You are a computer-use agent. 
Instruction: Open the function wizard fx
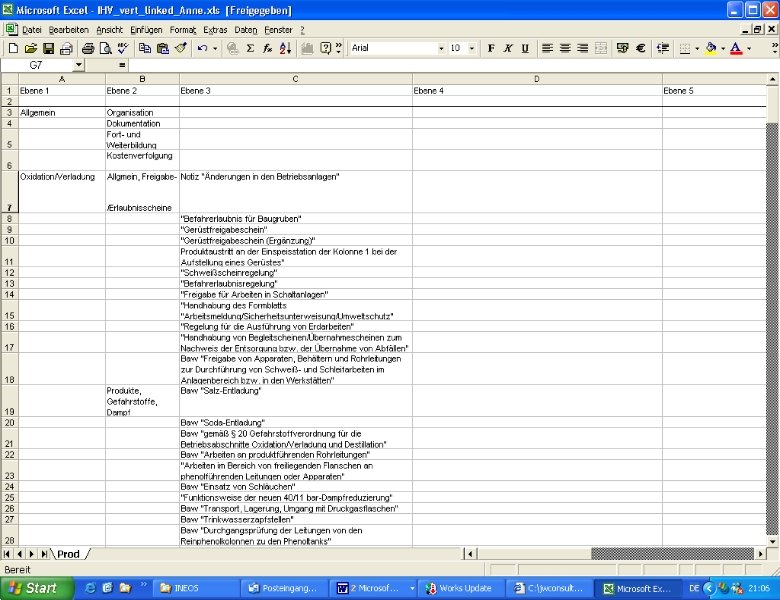pyautogui.click(x=268, y=48)
